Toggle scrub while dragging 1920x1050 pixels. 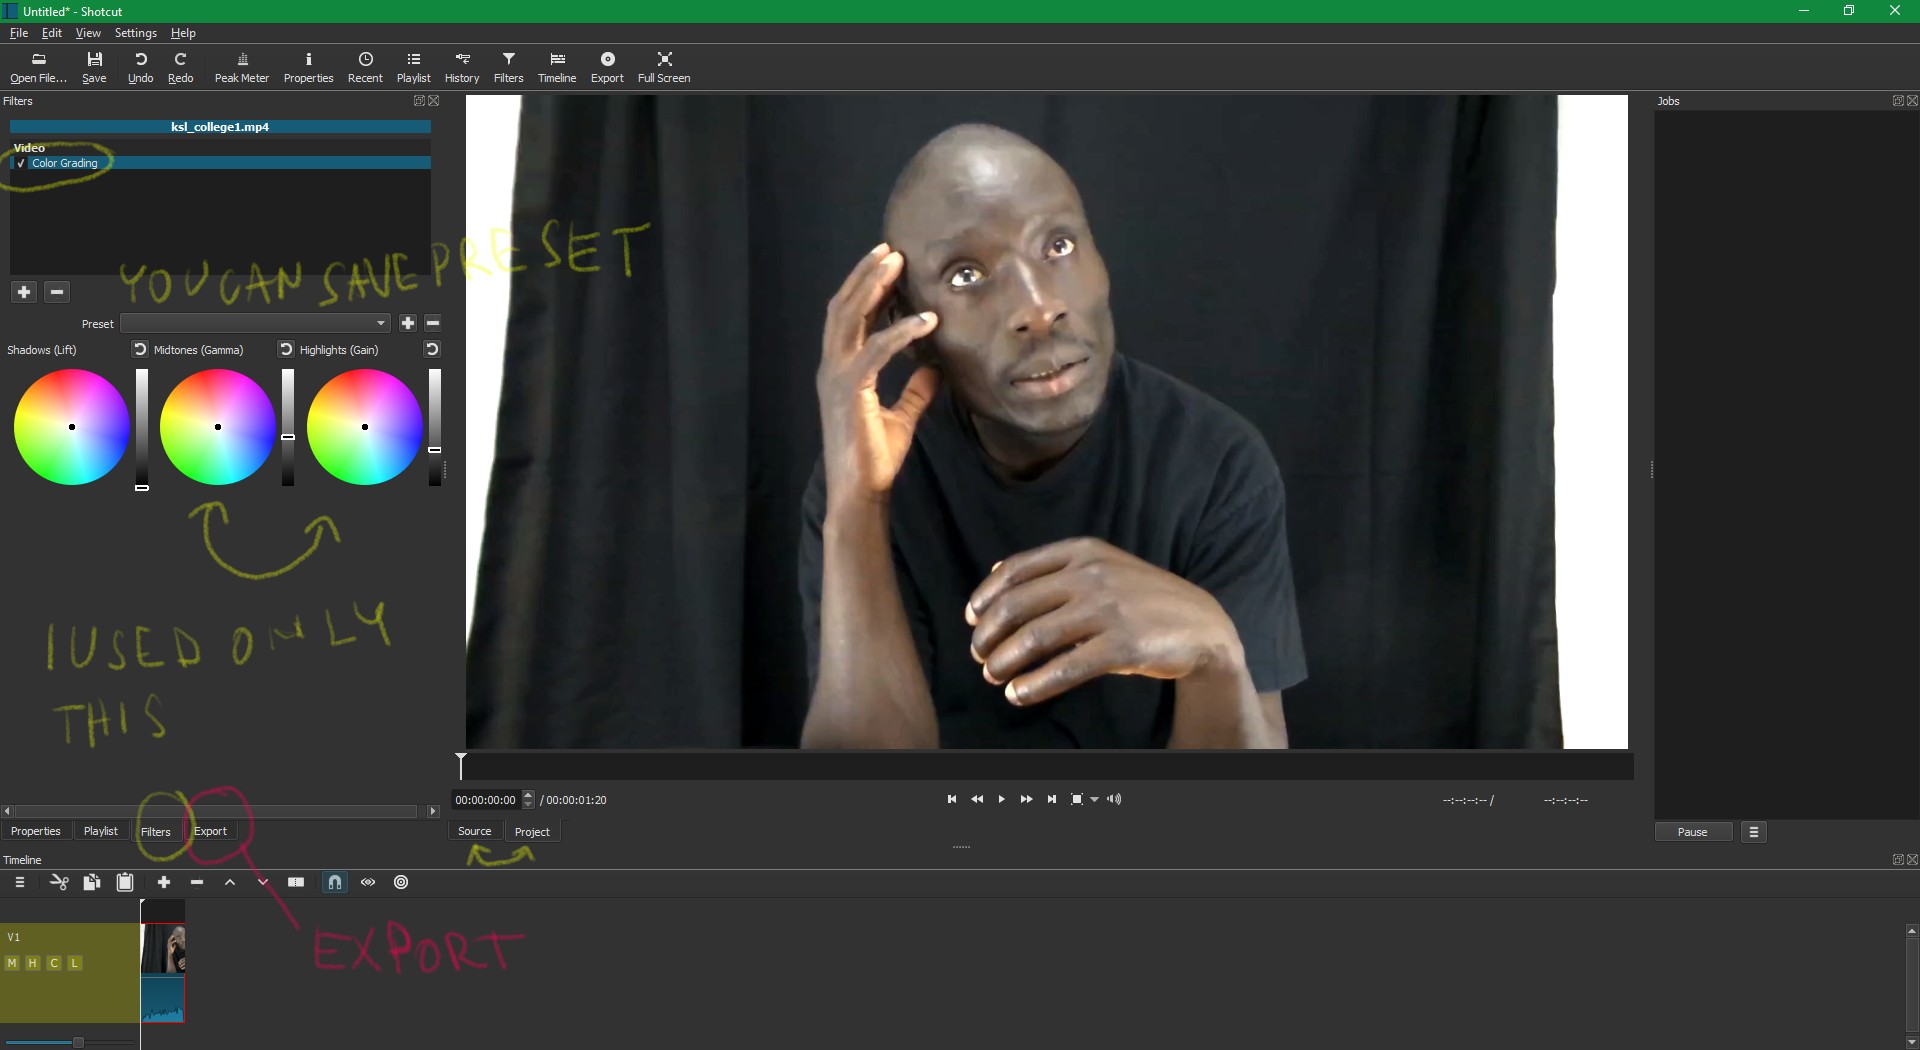[x=368, y=882]
